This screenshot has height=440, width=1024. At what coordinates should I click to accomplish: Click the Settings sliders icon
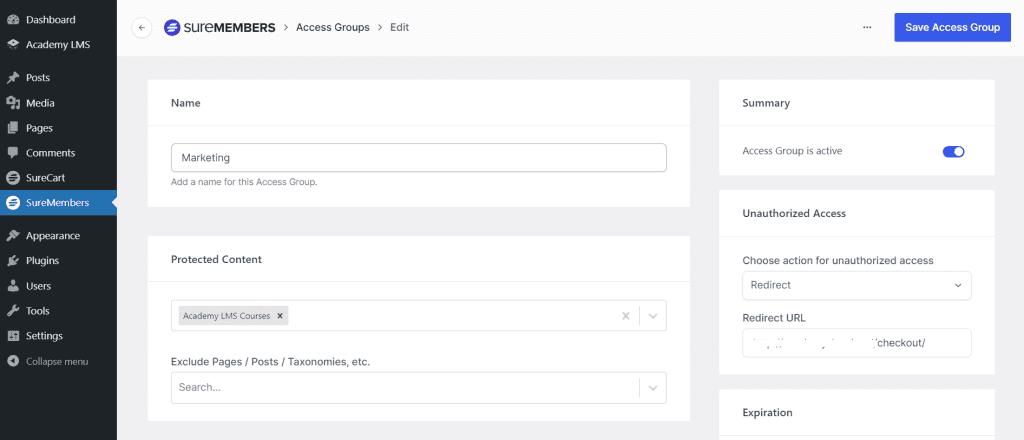tap(12, 336)
